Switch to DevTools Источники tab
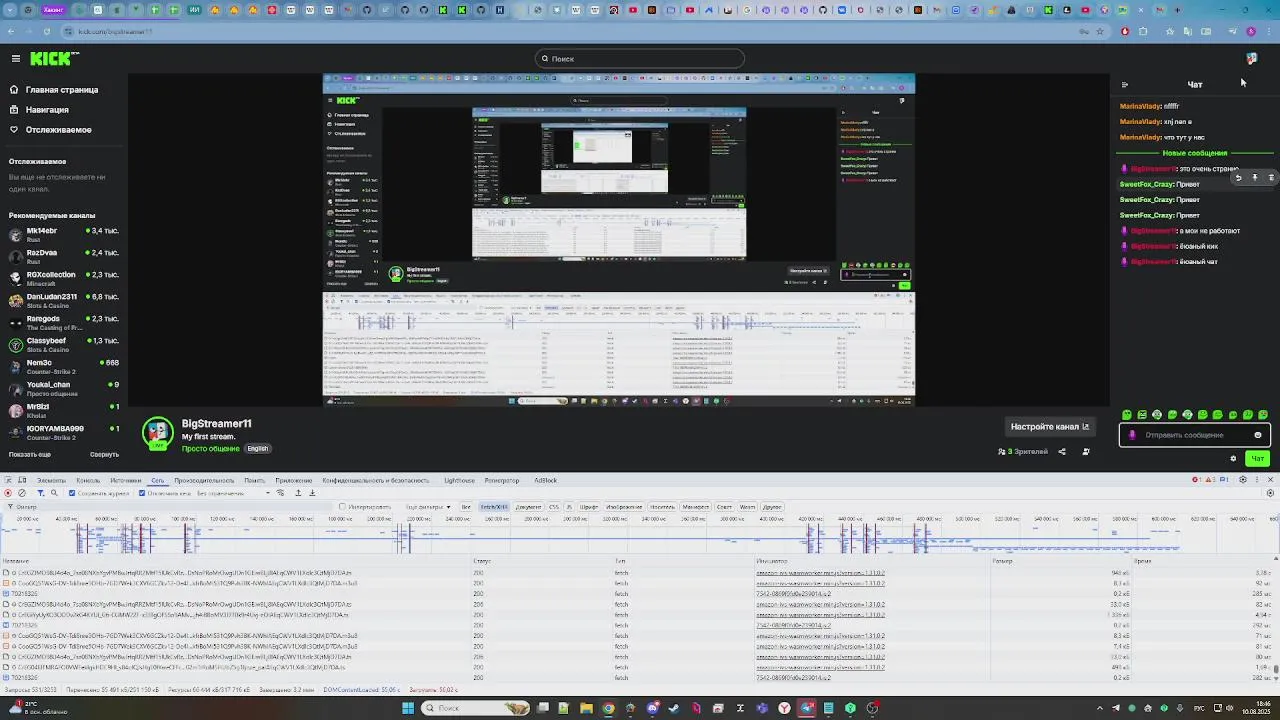This screenshot has width=1280, height=720. tap(126, 480)
